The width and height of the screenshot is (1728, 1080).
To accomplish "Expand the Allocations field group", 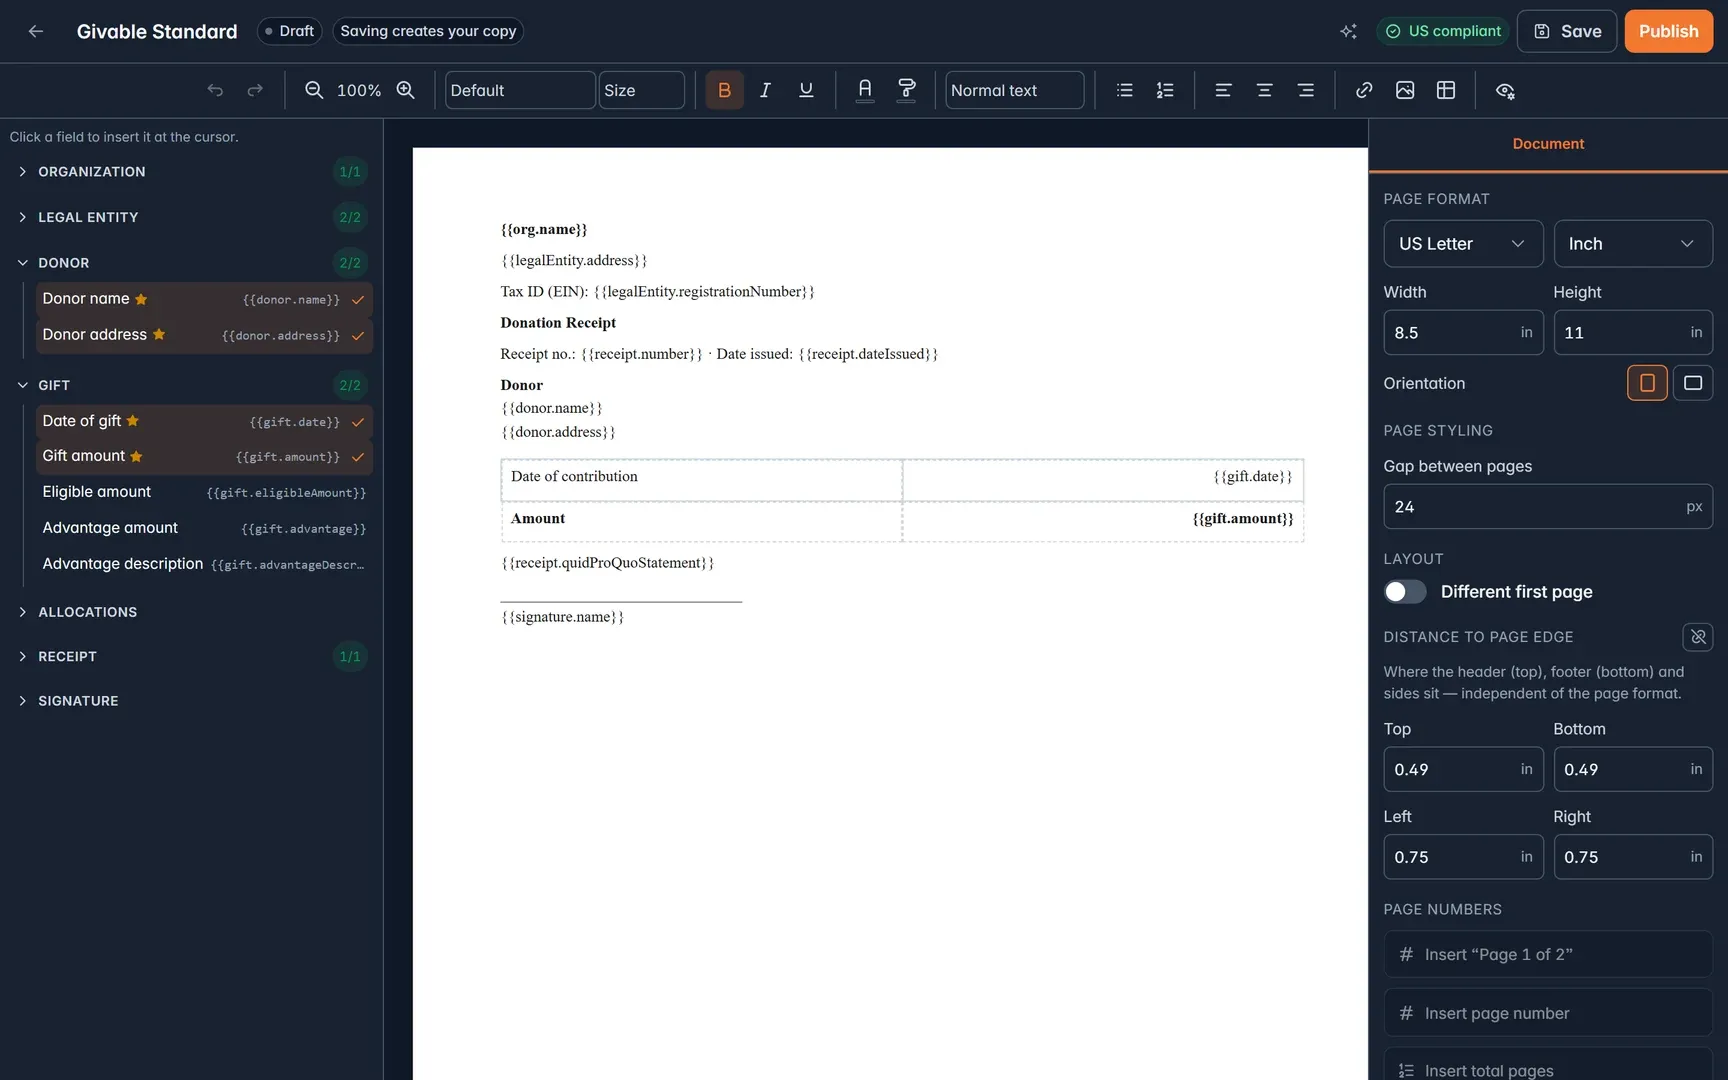I will pyautogui.click(x=191, y=612).
